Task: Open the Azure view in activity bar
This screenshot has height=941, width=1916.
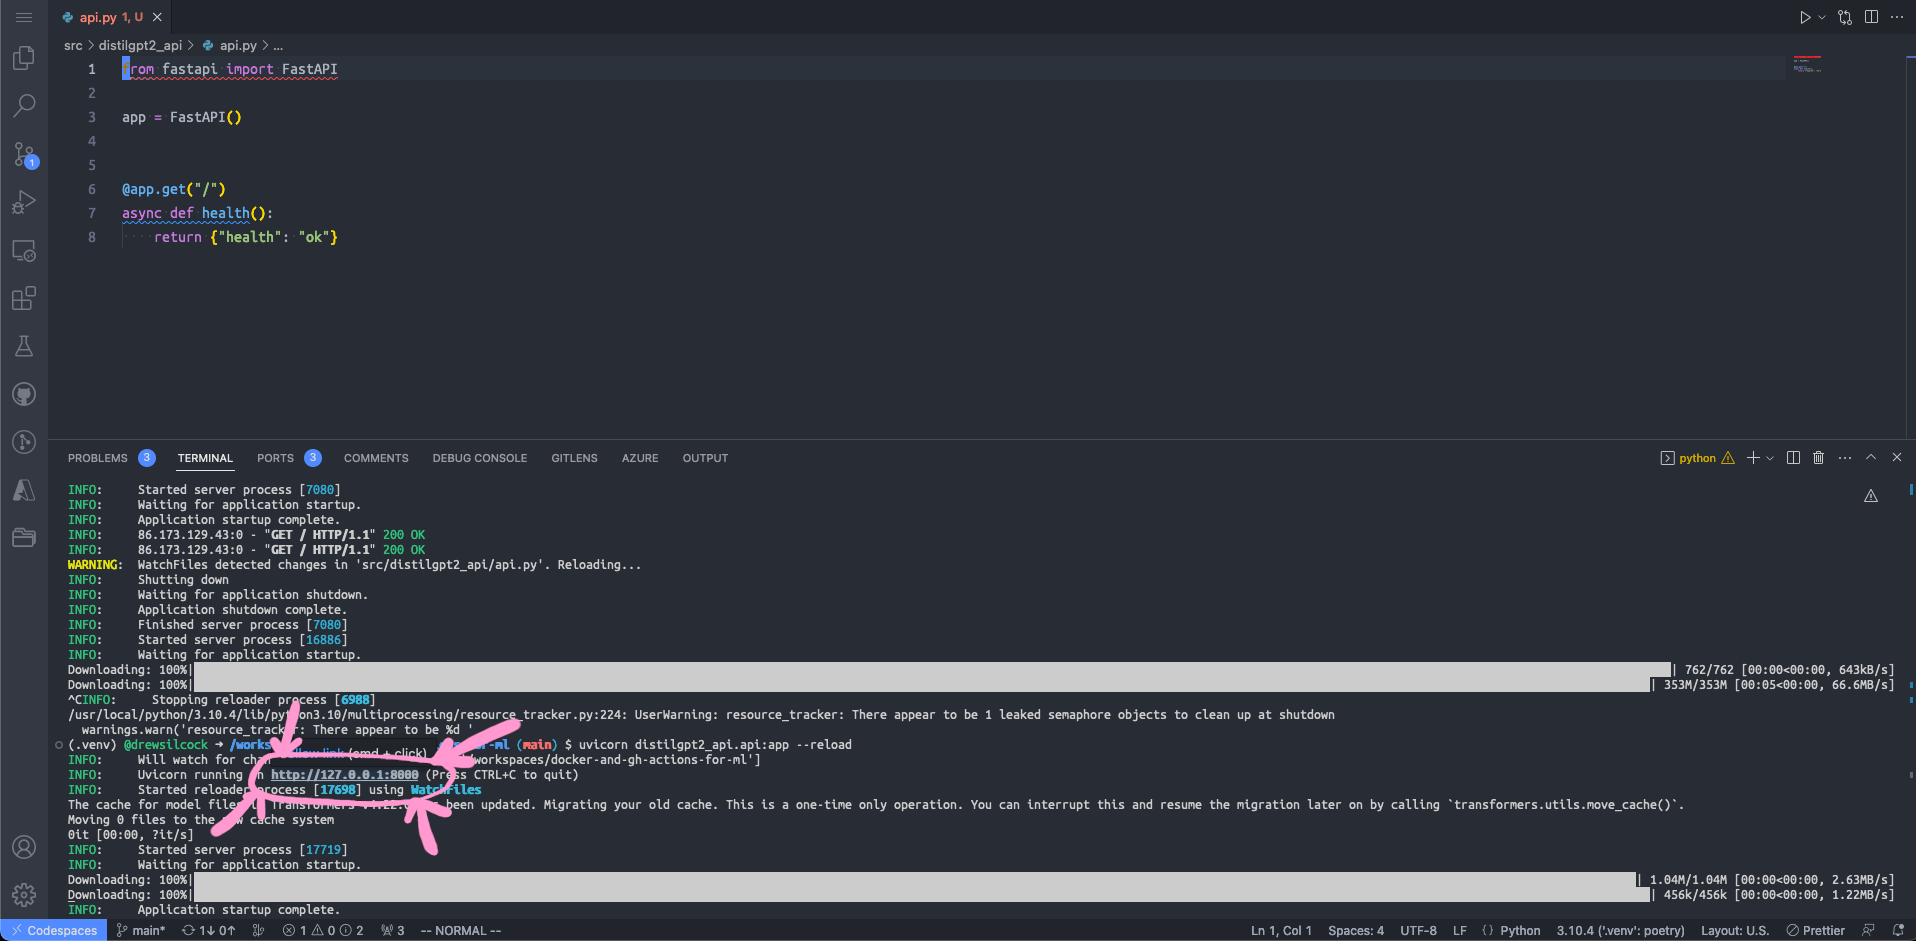Action: pyautogui.click(x=24, y=490)
